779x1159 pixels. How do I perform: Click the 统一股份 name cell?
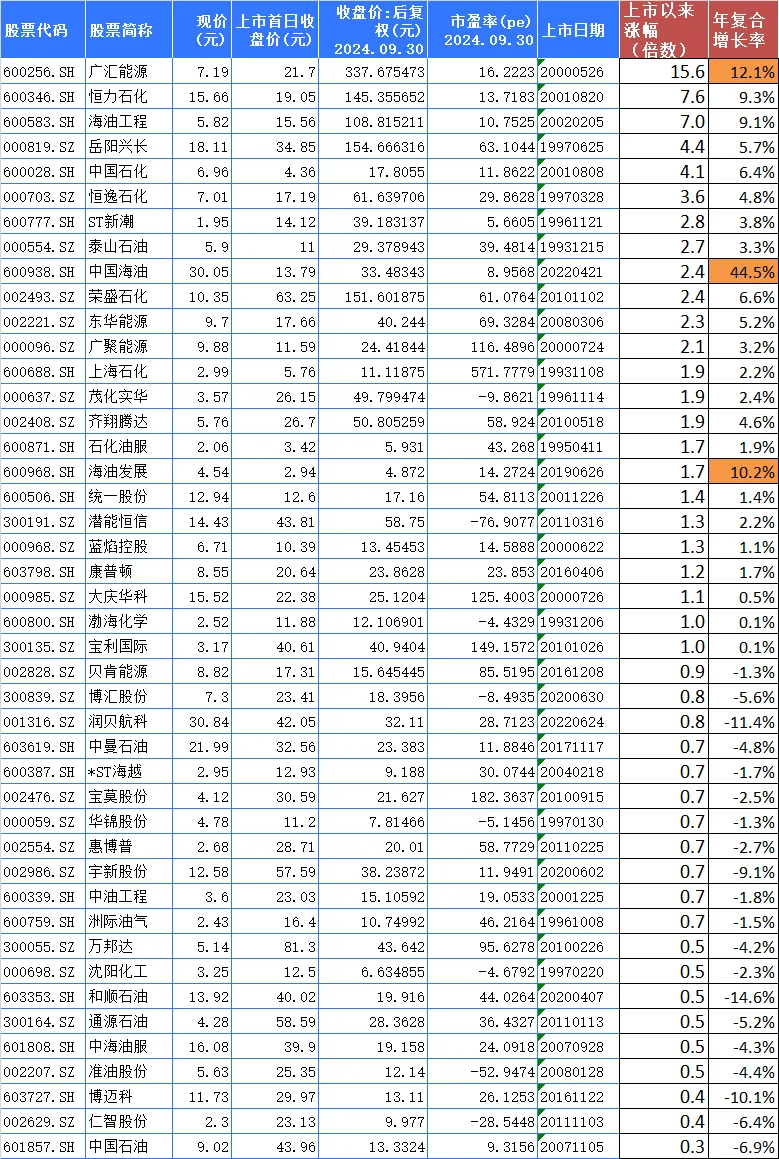tap(129, 497)
